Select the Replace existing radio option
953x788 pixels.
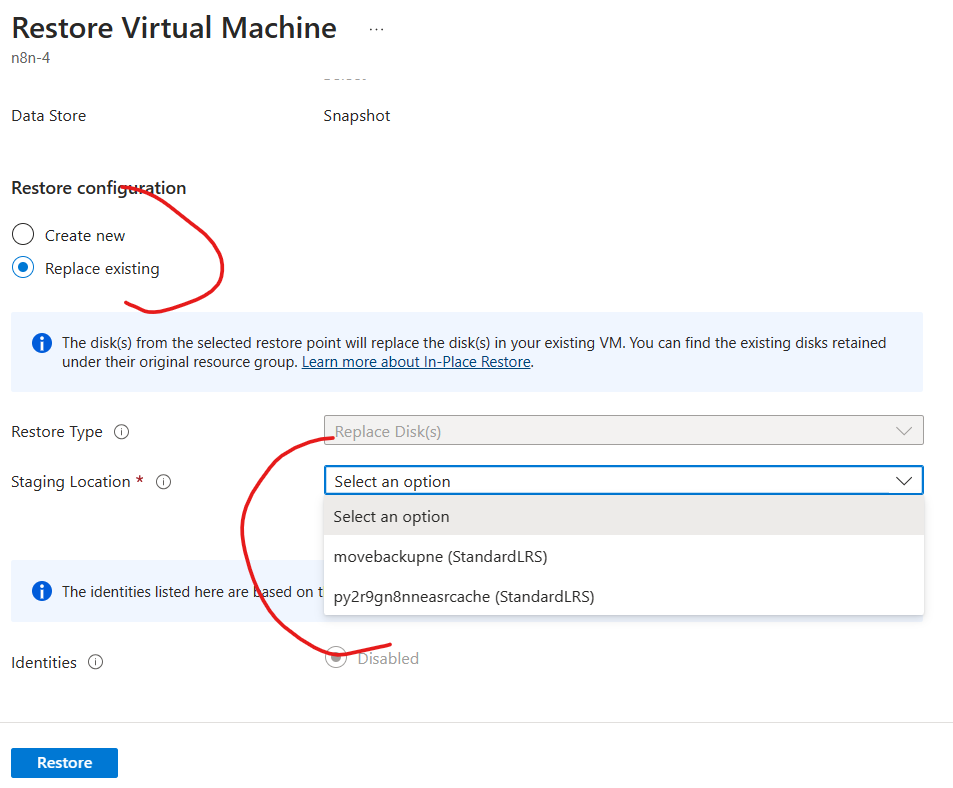click(23, 268)
